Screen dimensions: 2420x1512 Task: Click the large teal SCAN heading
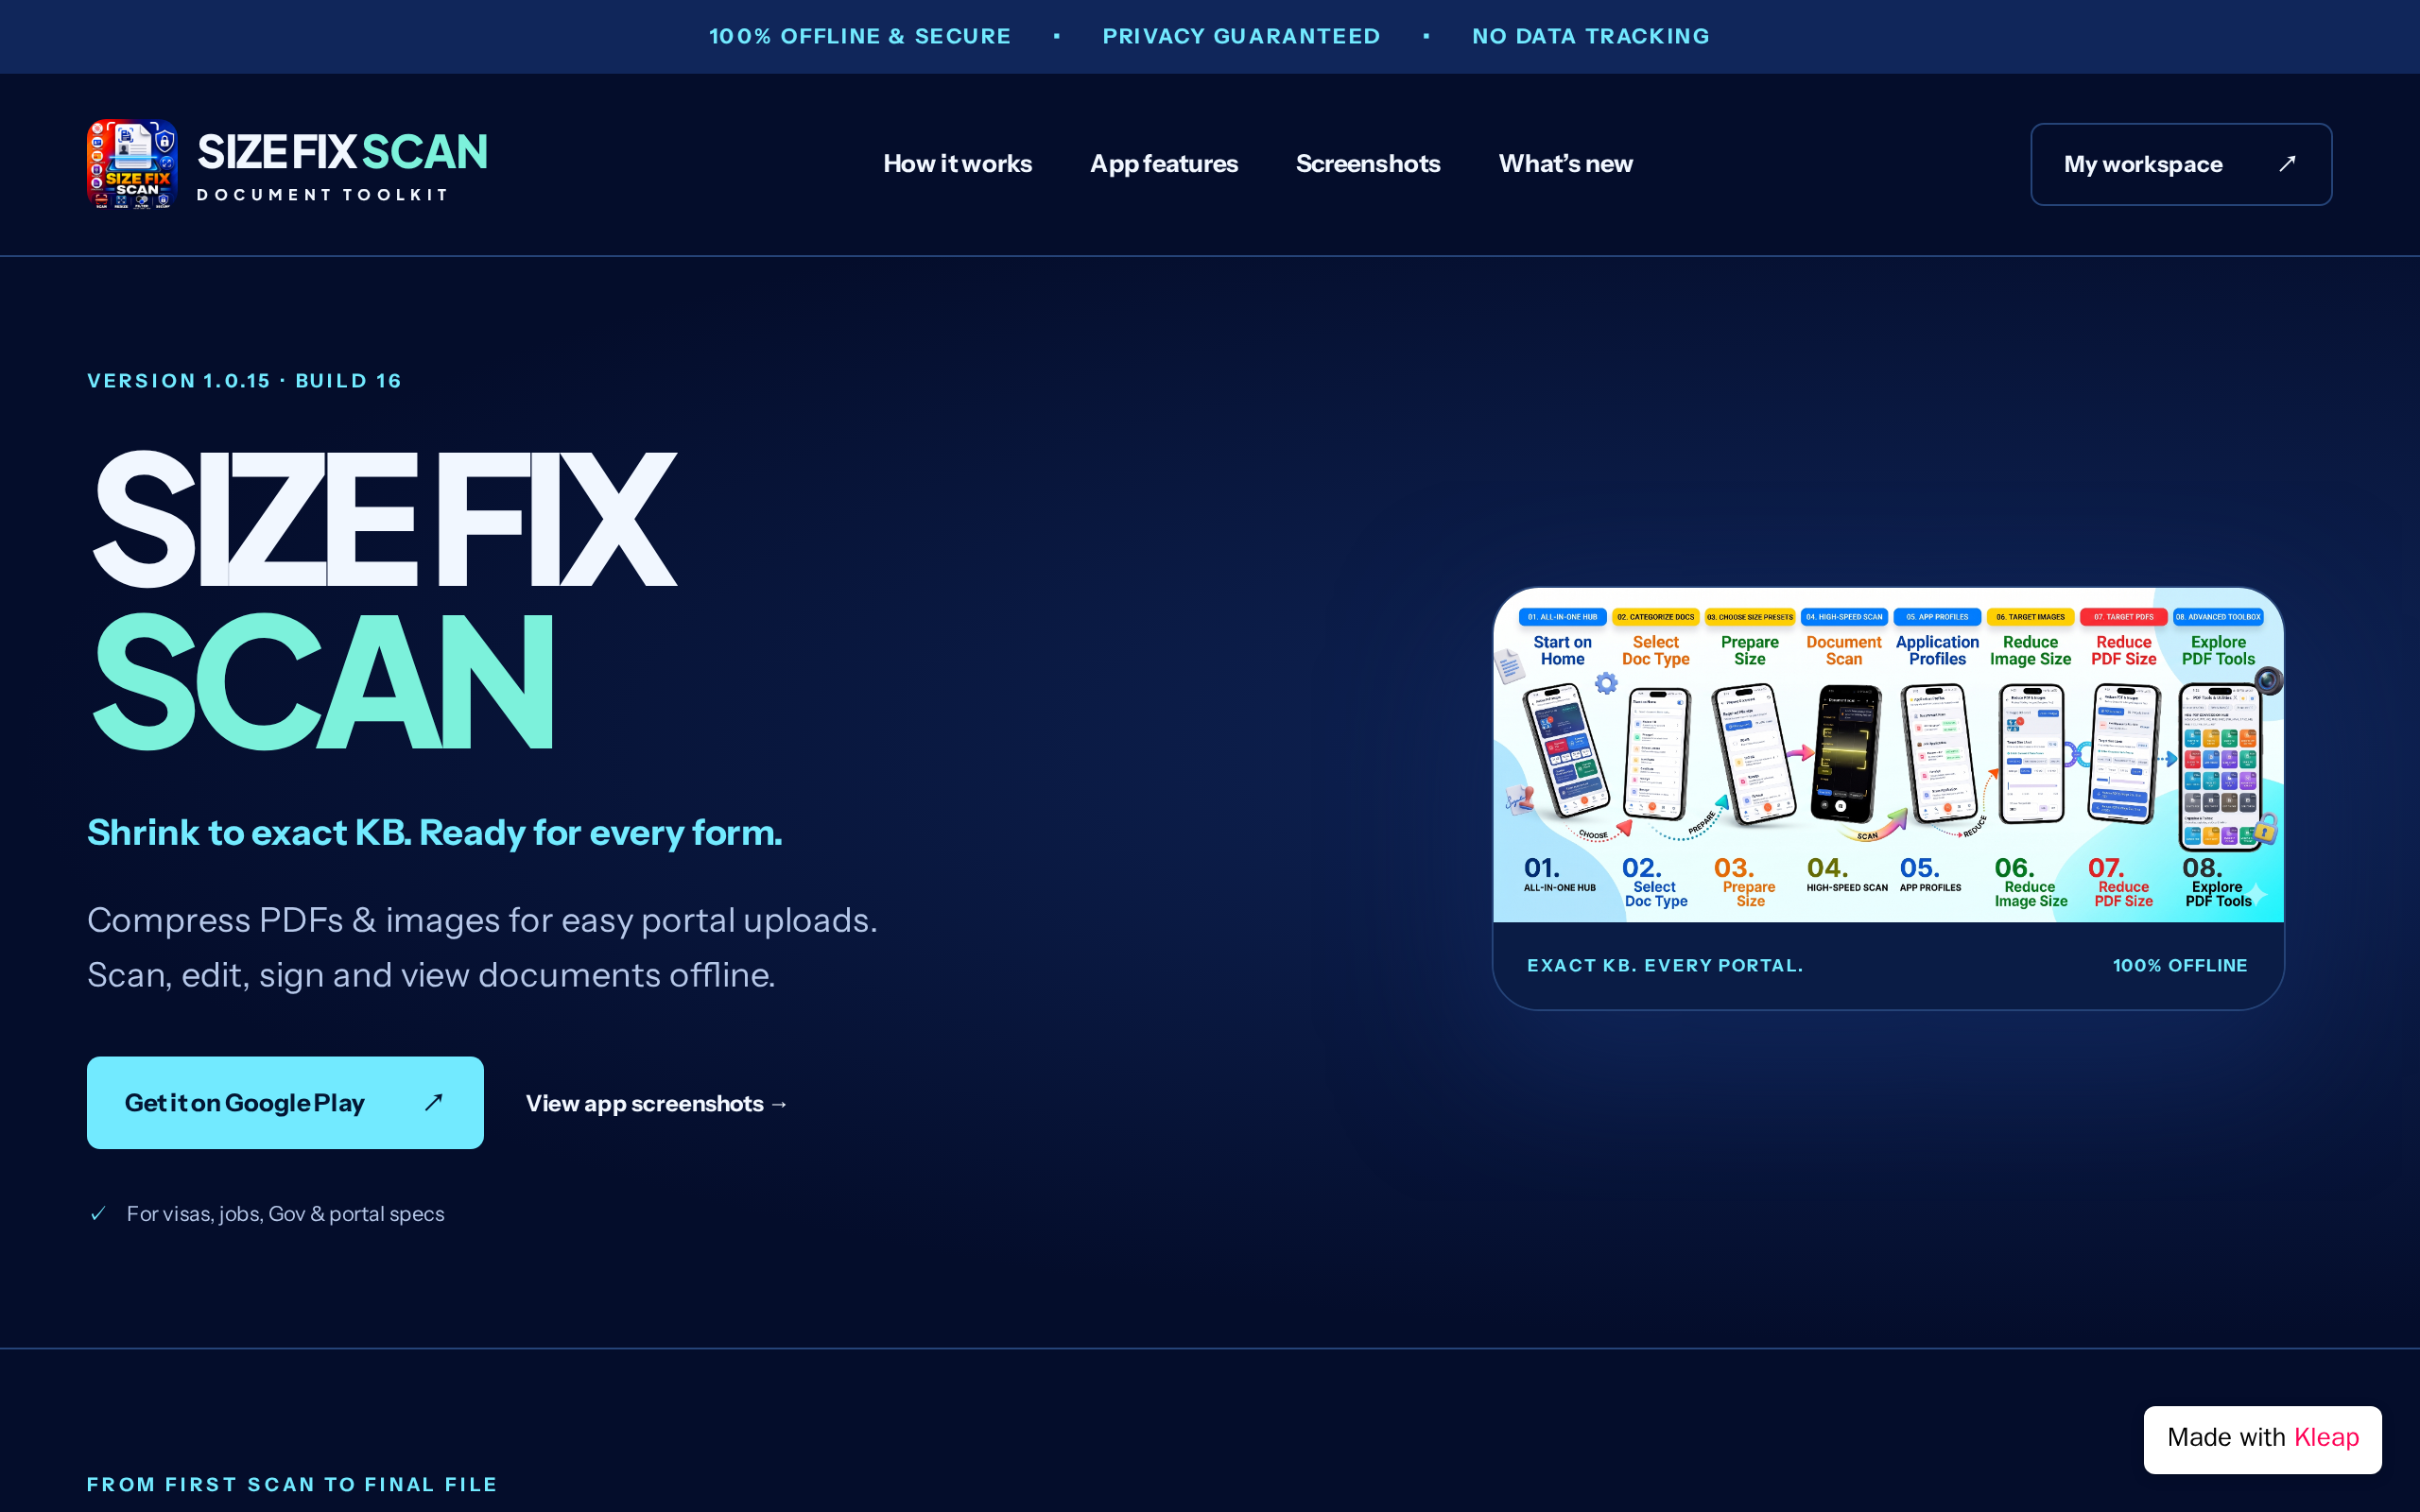322,682
